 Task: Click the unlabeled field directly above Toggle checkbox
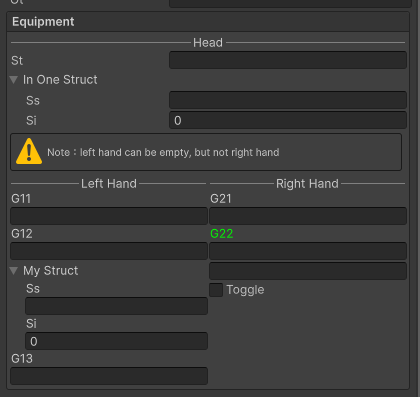308,271
